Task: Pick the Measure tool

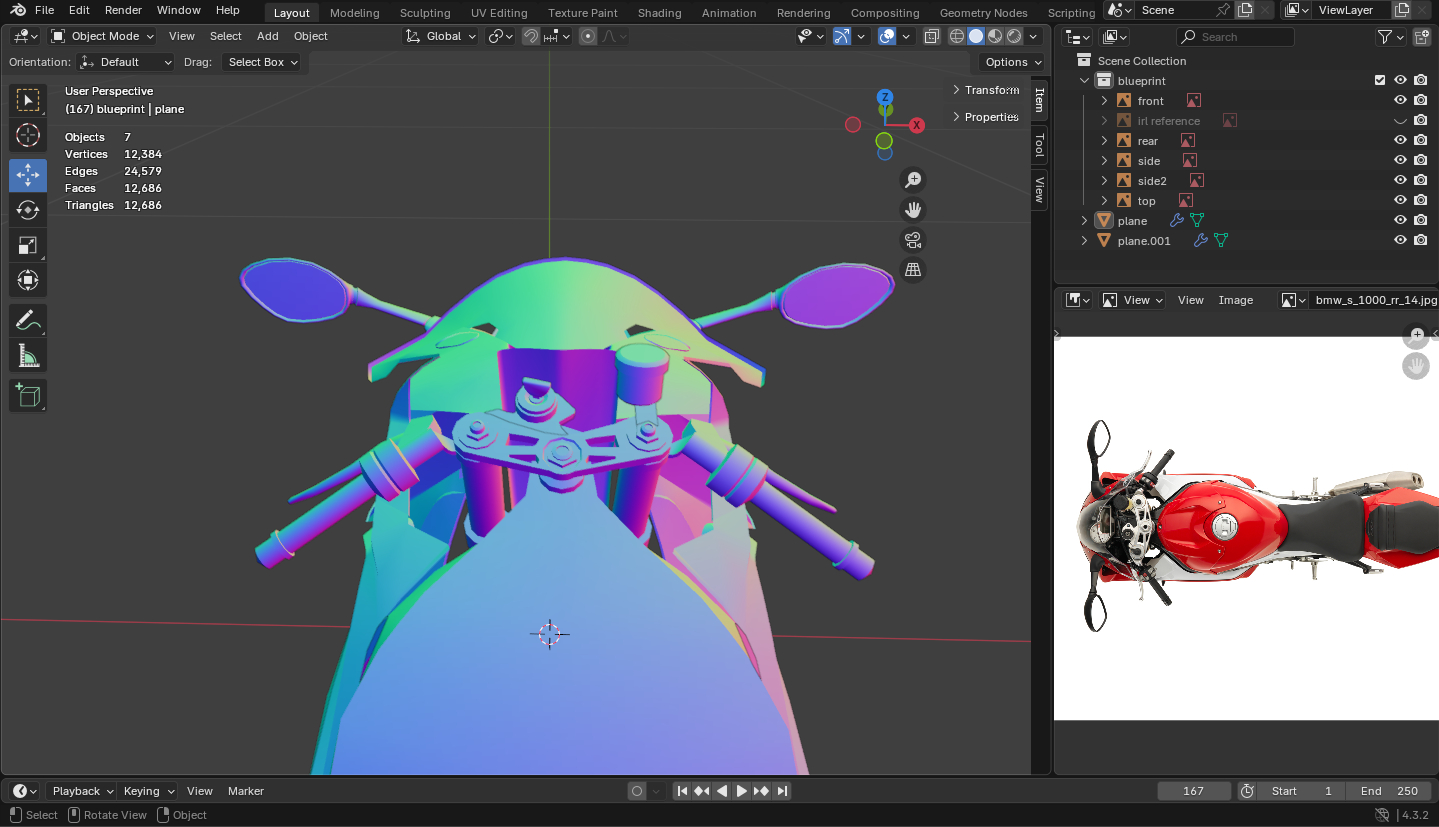Action: tap(28, 356)
